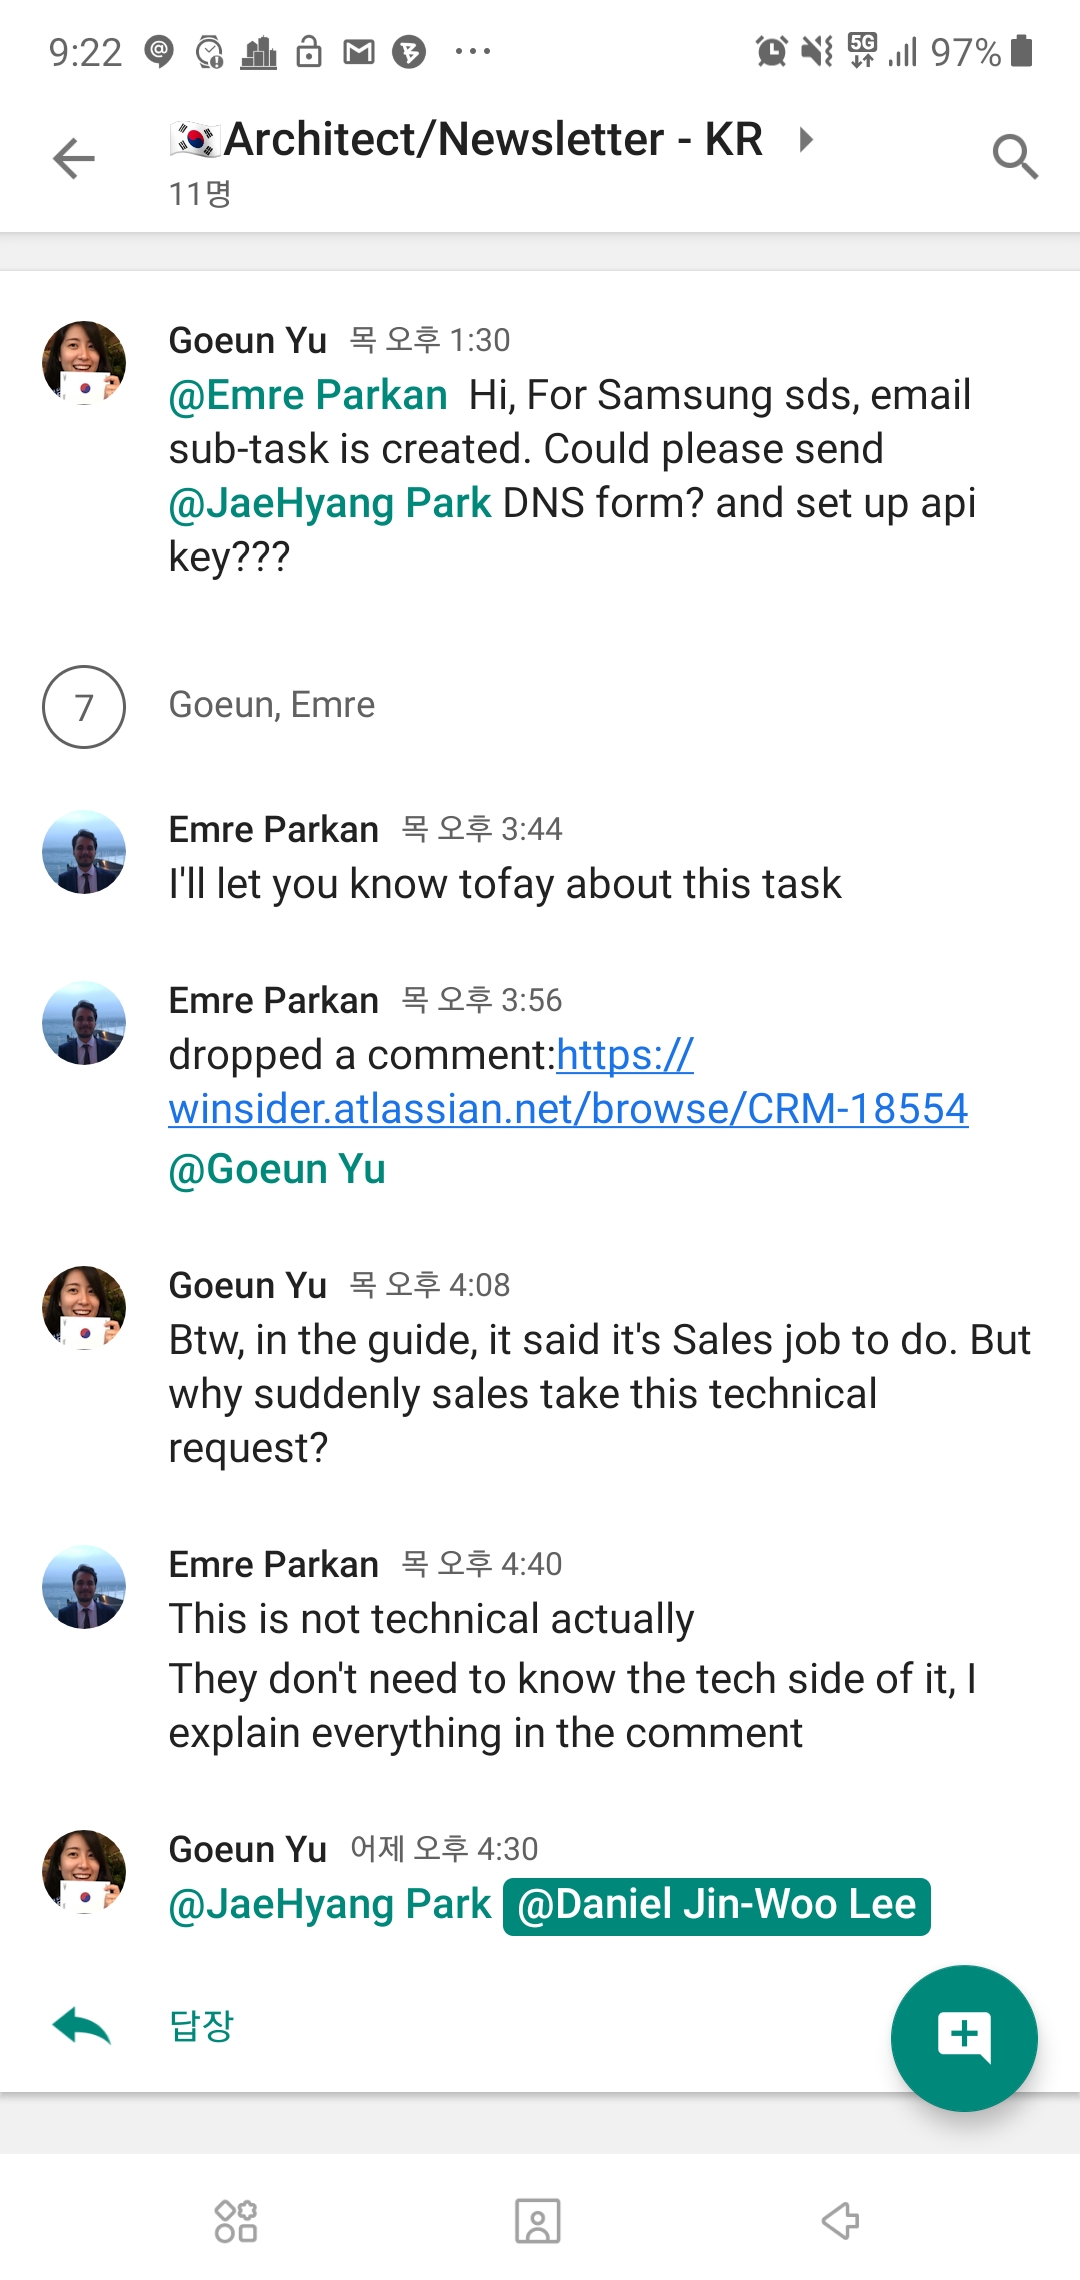Tap the three-dots notification overflow in status bar
This screenshot has width=1080, height=2280.
(472, 52)
